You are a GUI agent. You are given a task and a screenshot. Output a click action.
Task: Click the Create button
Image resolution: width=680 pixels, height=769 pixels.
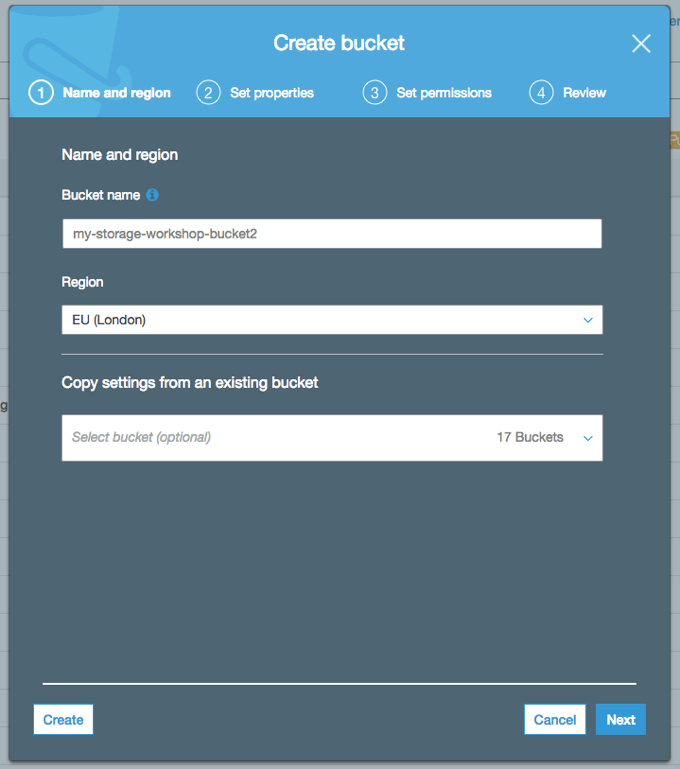63,719
